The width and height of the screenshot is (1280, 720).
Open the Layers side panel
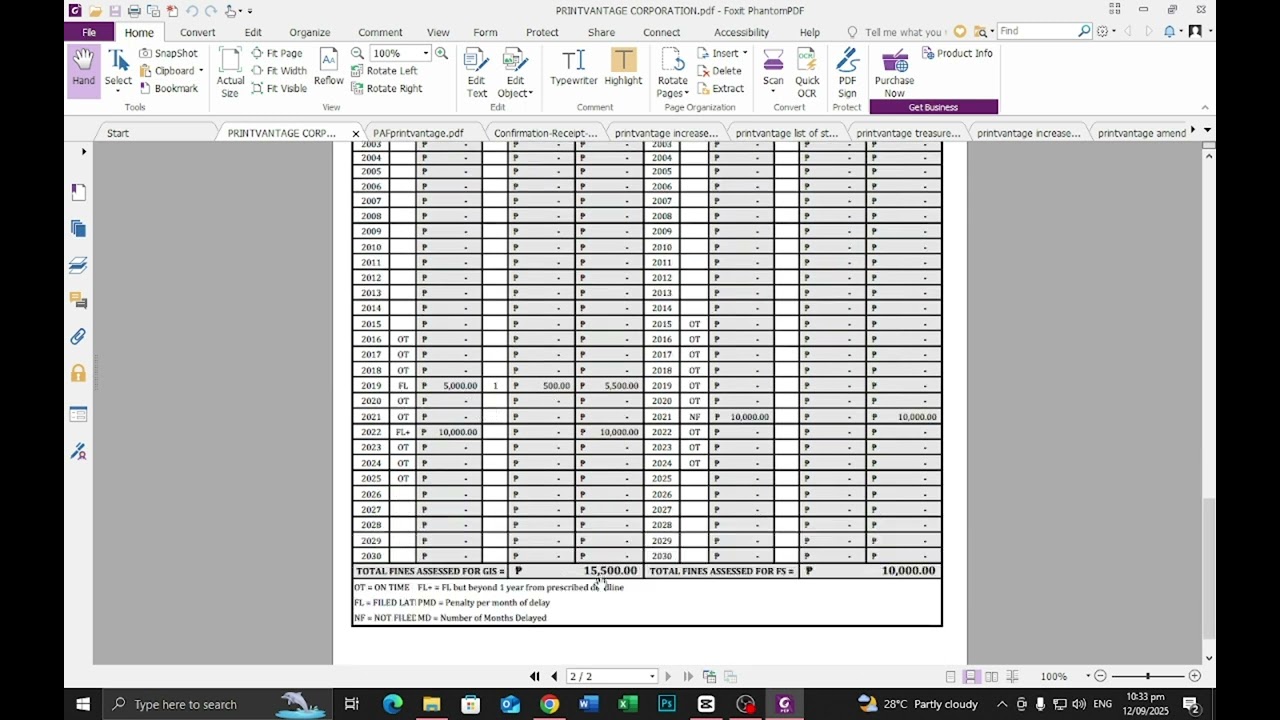click(78, 265)
